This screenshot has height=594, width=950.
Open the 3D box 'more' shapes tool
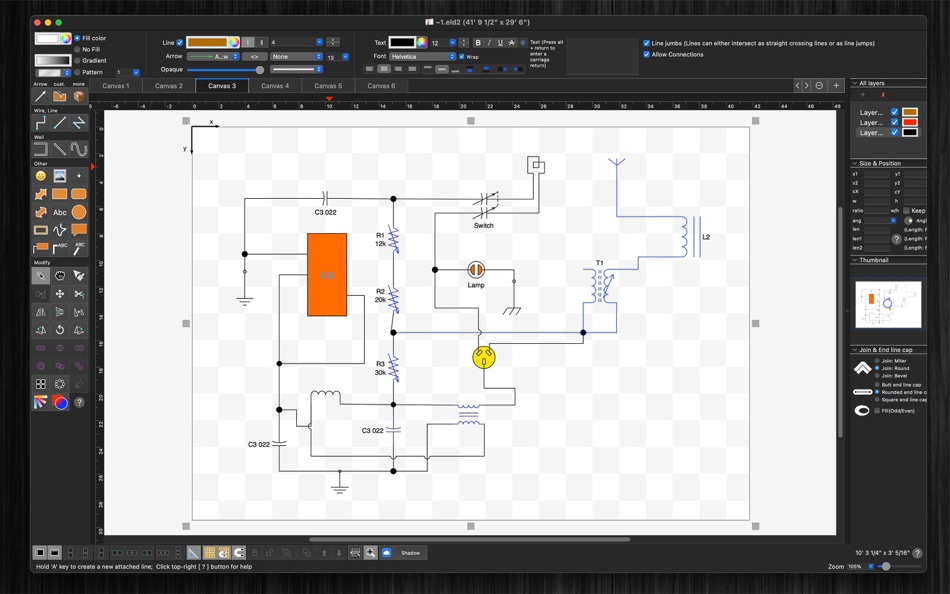click(x=79, y=96)
